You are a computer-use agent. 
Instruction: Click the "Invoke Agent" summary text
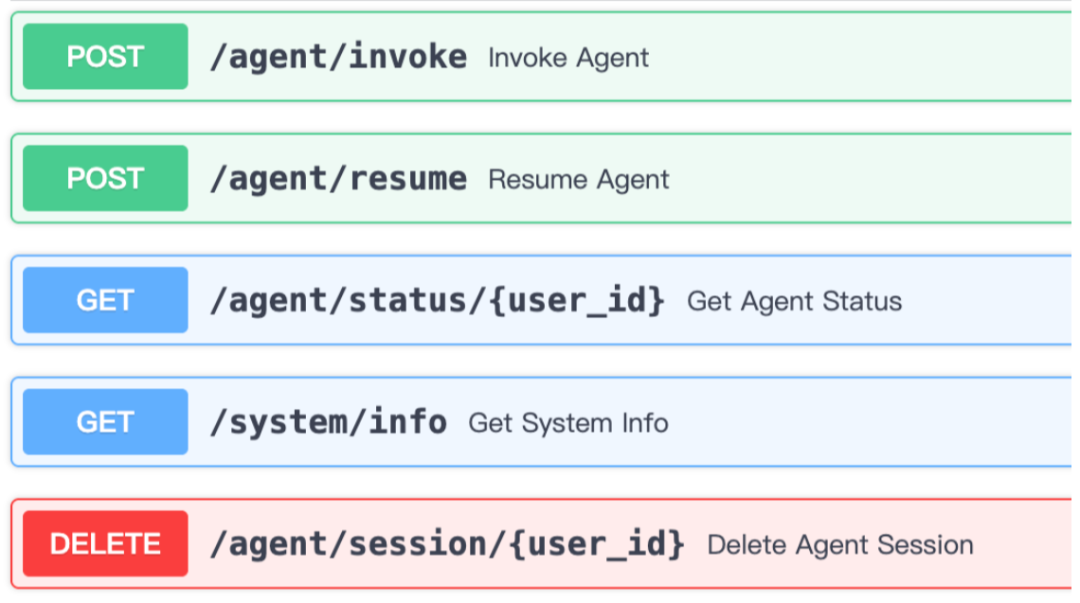[568, 58]
